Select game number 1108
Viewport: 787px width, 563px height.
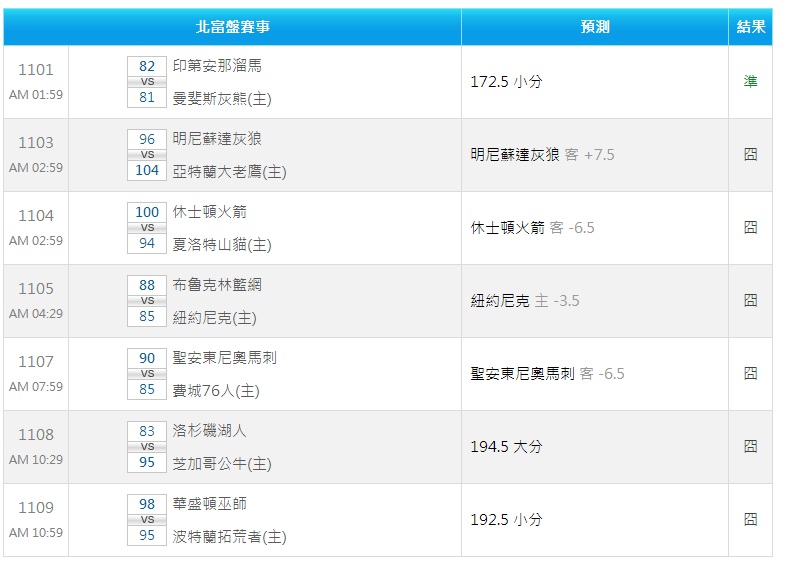(x=36, y=435)
